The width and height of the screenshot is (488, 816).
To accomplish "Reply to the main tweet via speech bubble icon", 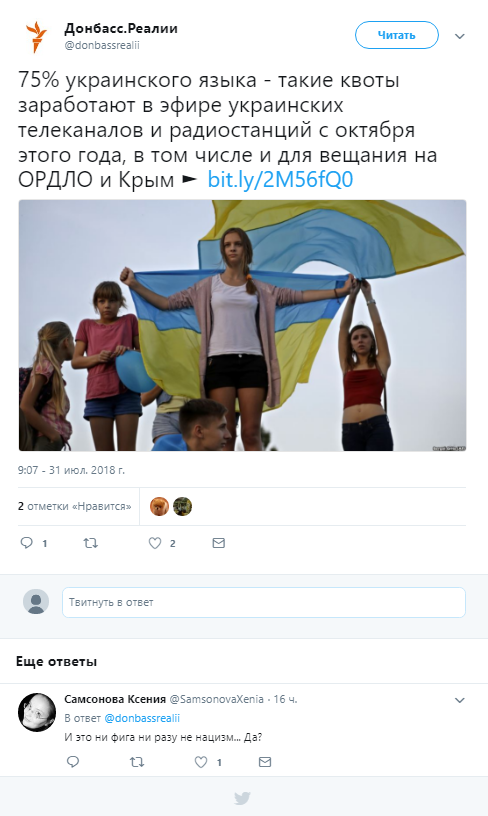I will pyautogui.click(x=27, y=543).
